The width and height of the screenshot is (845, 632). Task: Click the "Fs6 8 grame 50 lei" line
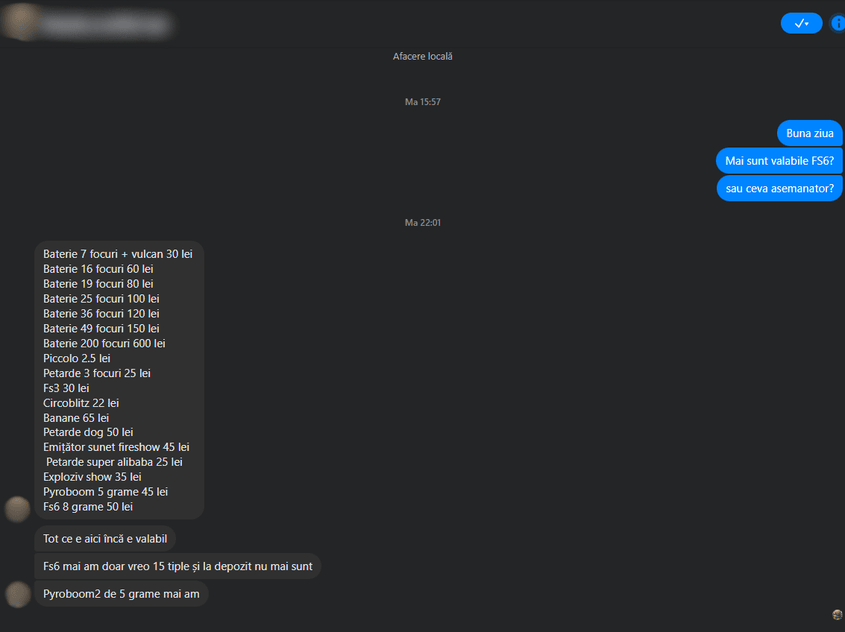pos(88,507)
